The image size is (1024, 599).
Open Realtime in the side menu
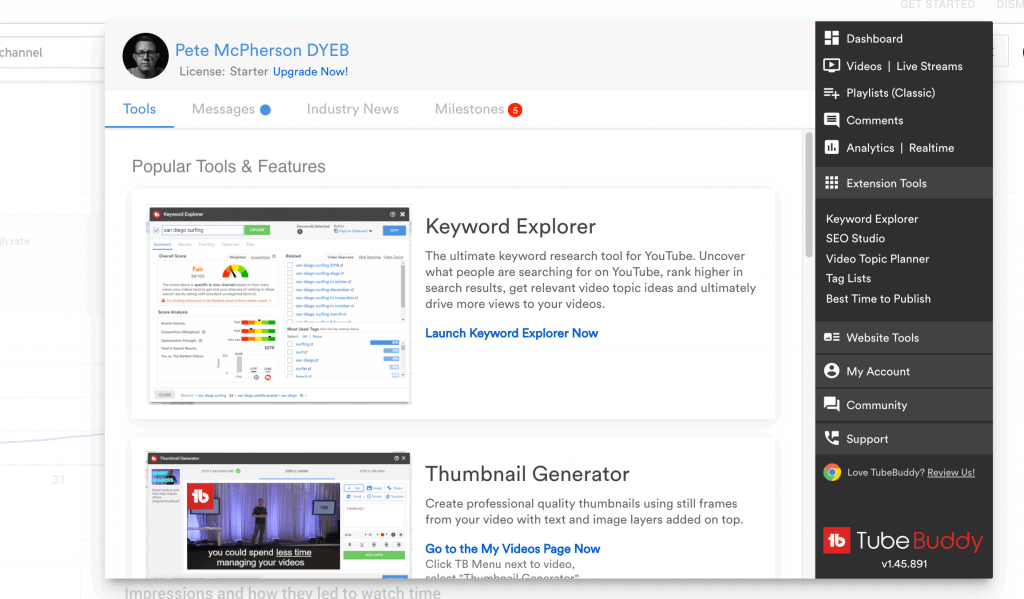click(931, 148)
